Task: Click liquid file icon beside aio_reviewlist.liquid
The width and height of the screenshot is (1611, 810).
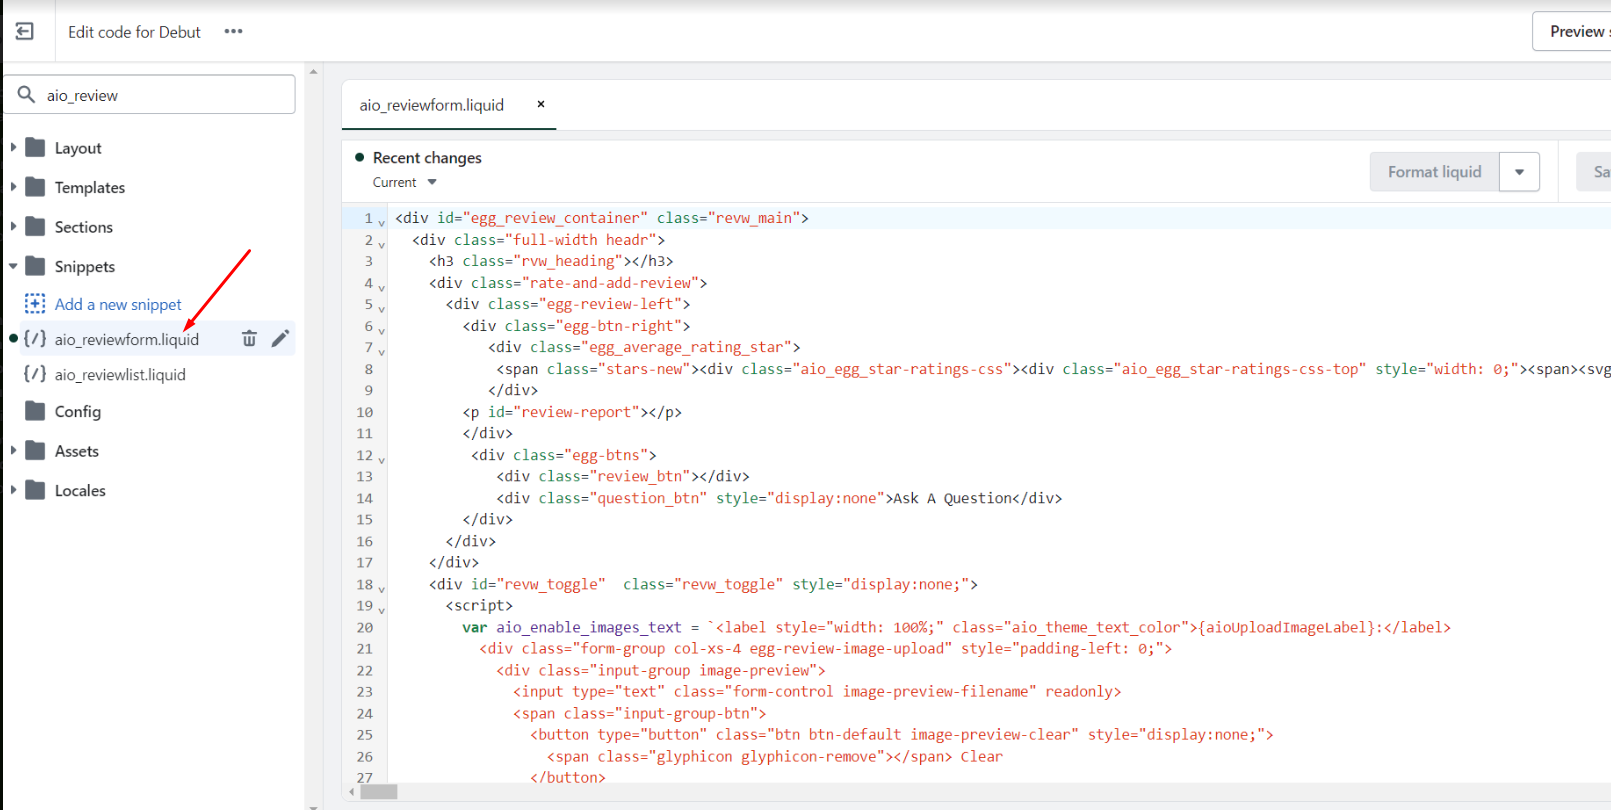Action: tap(35, 374)
